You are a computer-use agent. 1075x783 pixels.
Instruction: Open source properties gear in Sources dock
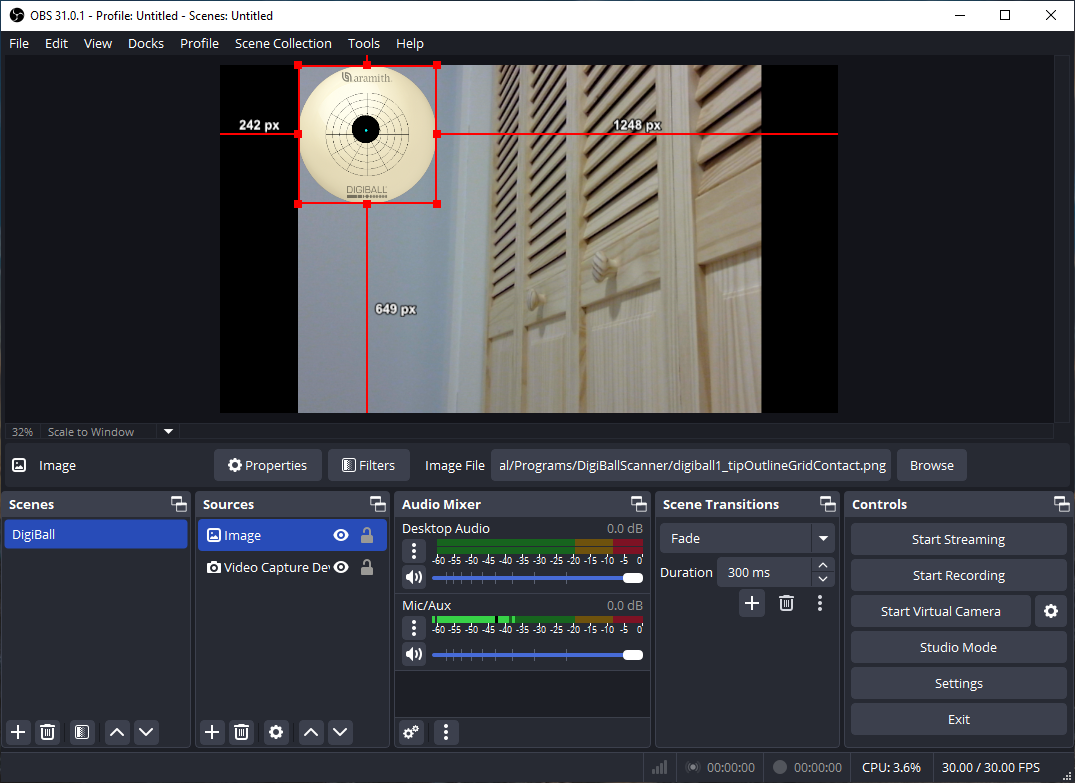tap(277, 732)
